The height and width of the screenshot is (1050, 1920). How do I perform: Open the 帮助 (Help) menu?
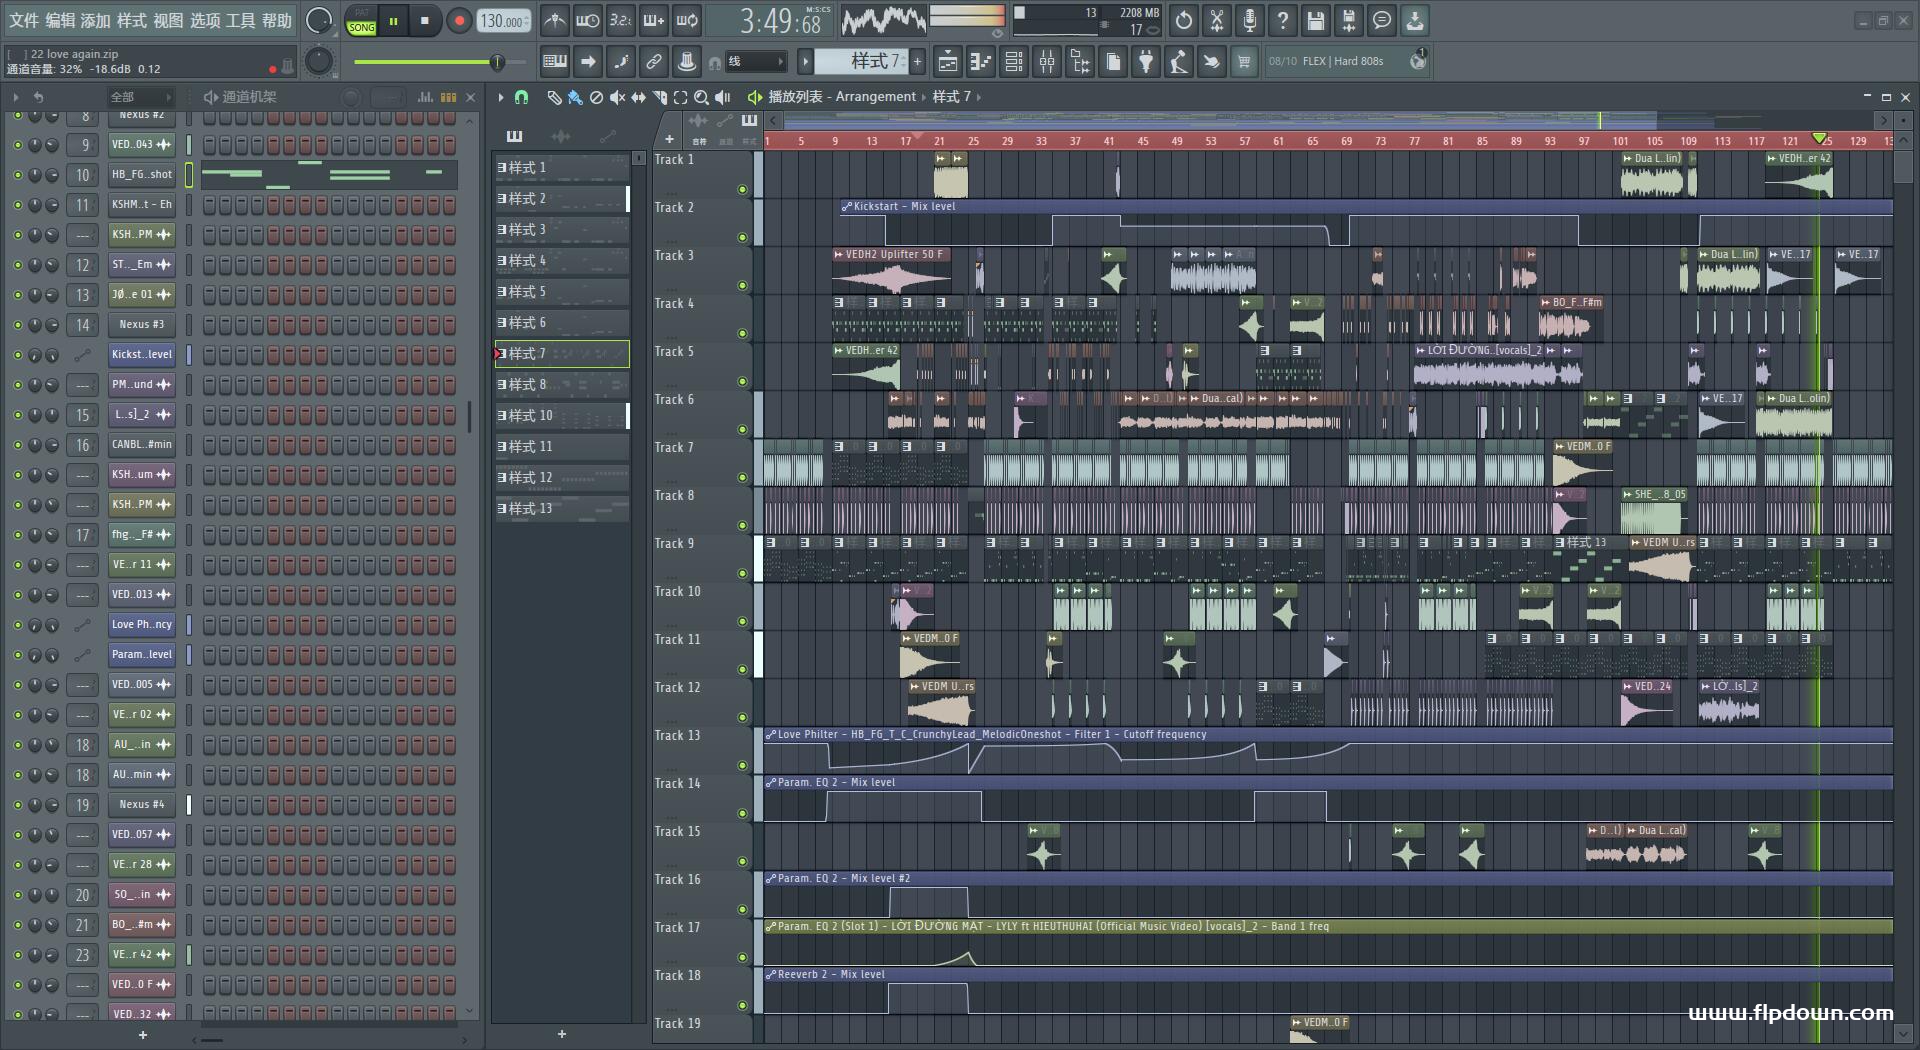coord(277,21)
